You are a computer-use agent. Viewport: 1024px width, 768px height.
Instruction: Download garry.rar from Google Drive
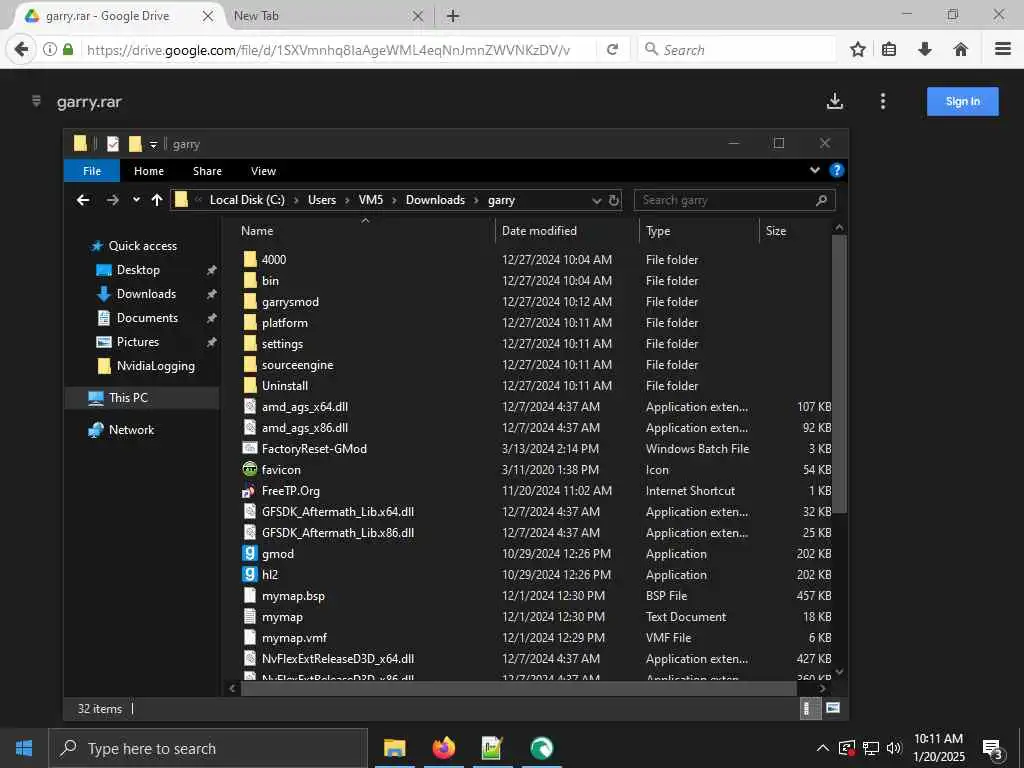tap(835, 101)
